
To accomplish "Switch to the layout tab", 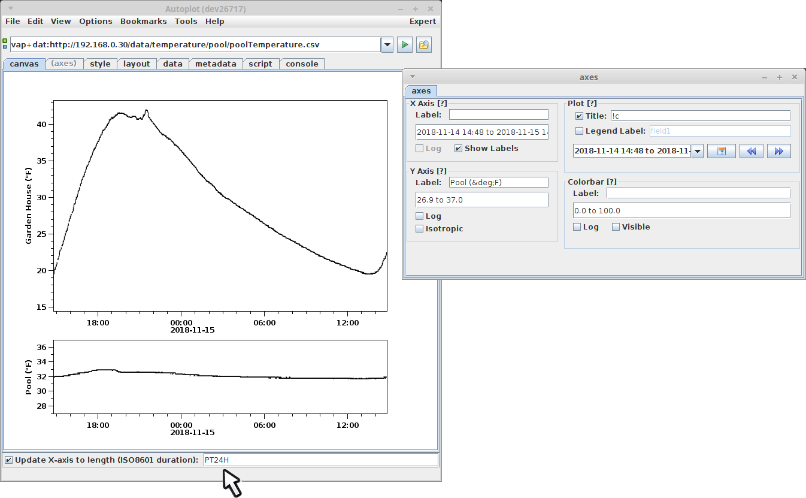I will pyautogui.click(x=137, y=64).
